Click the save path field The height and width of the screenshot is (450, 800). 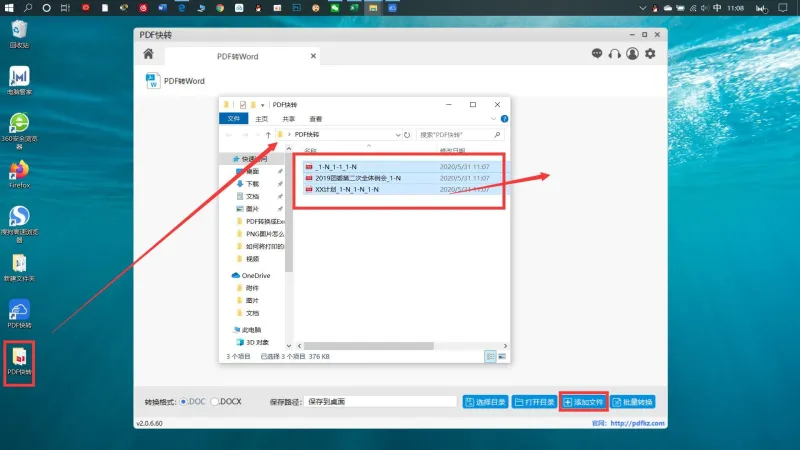click(x=380, y=402)
